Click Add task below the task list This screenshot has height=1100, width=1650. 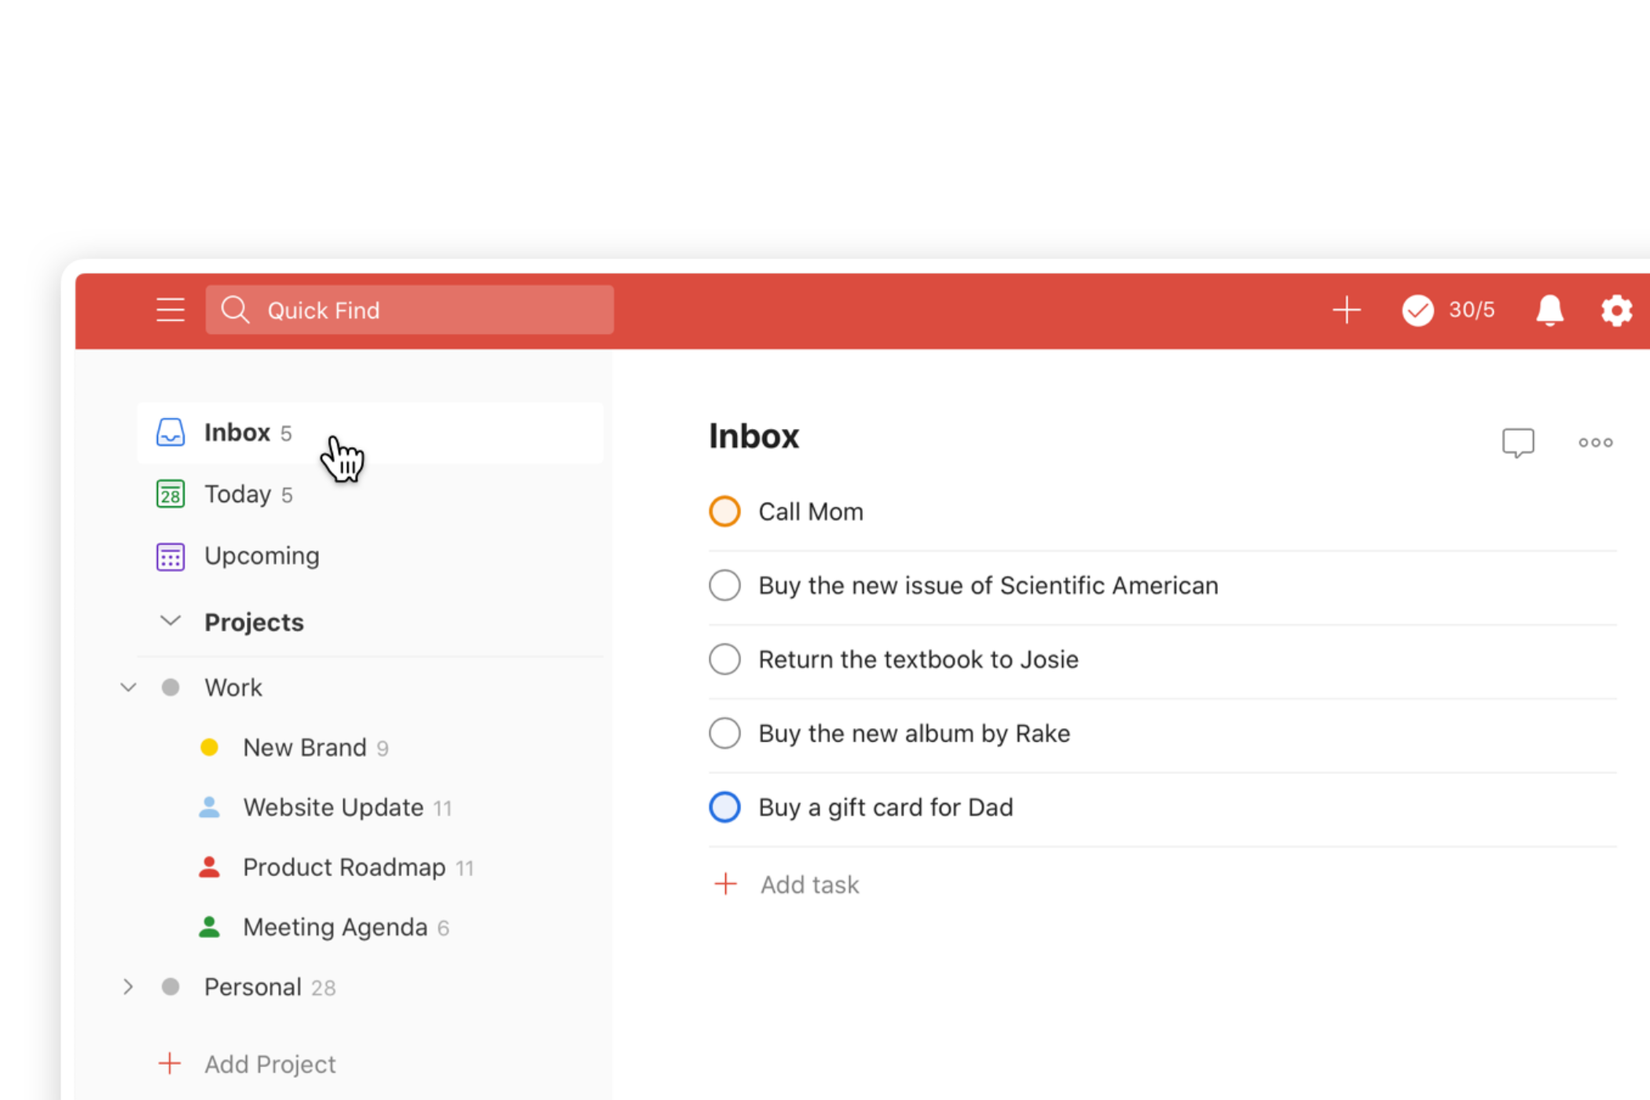tap(809, 884)
